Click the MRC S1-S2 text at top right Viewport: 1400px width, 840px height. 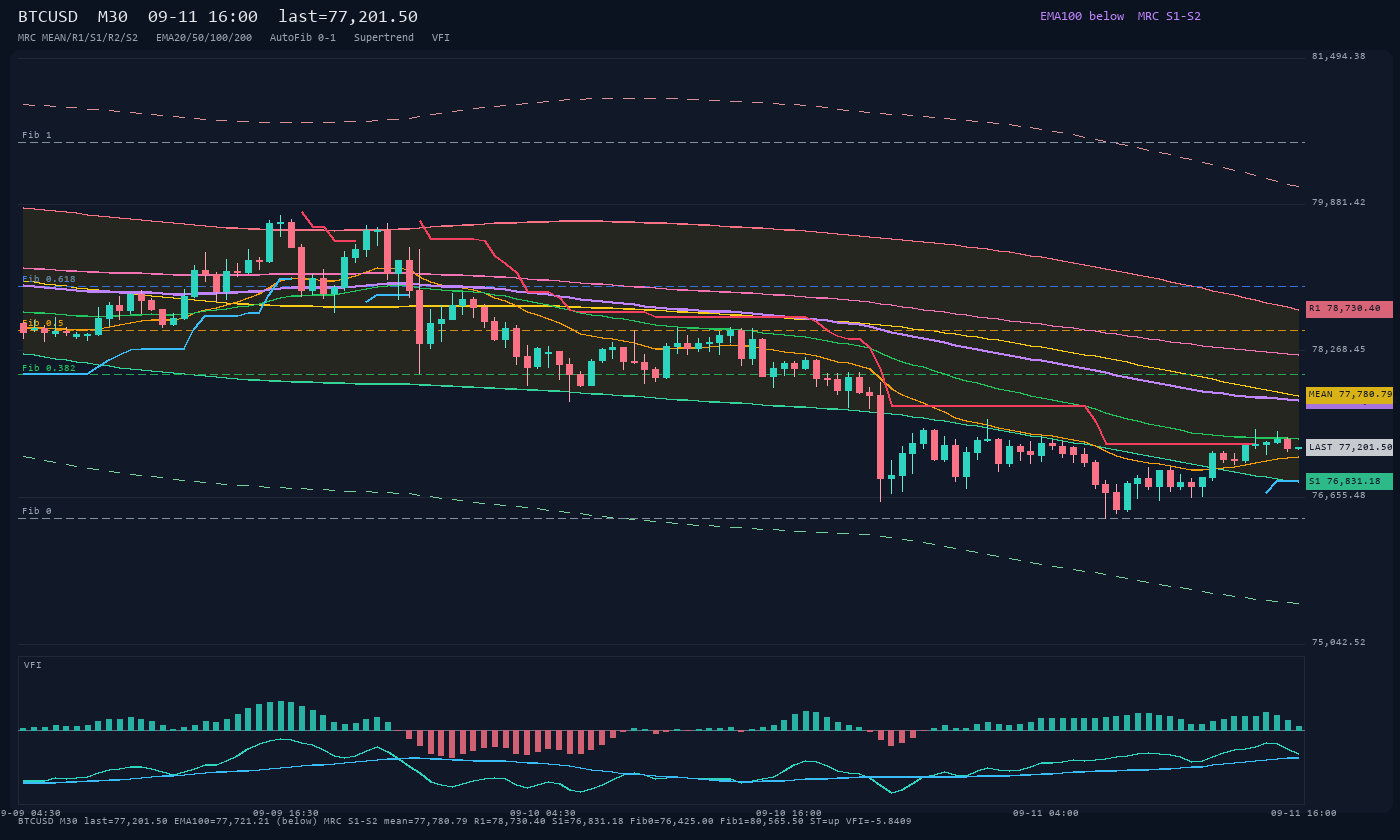(x=1169, y=16)
